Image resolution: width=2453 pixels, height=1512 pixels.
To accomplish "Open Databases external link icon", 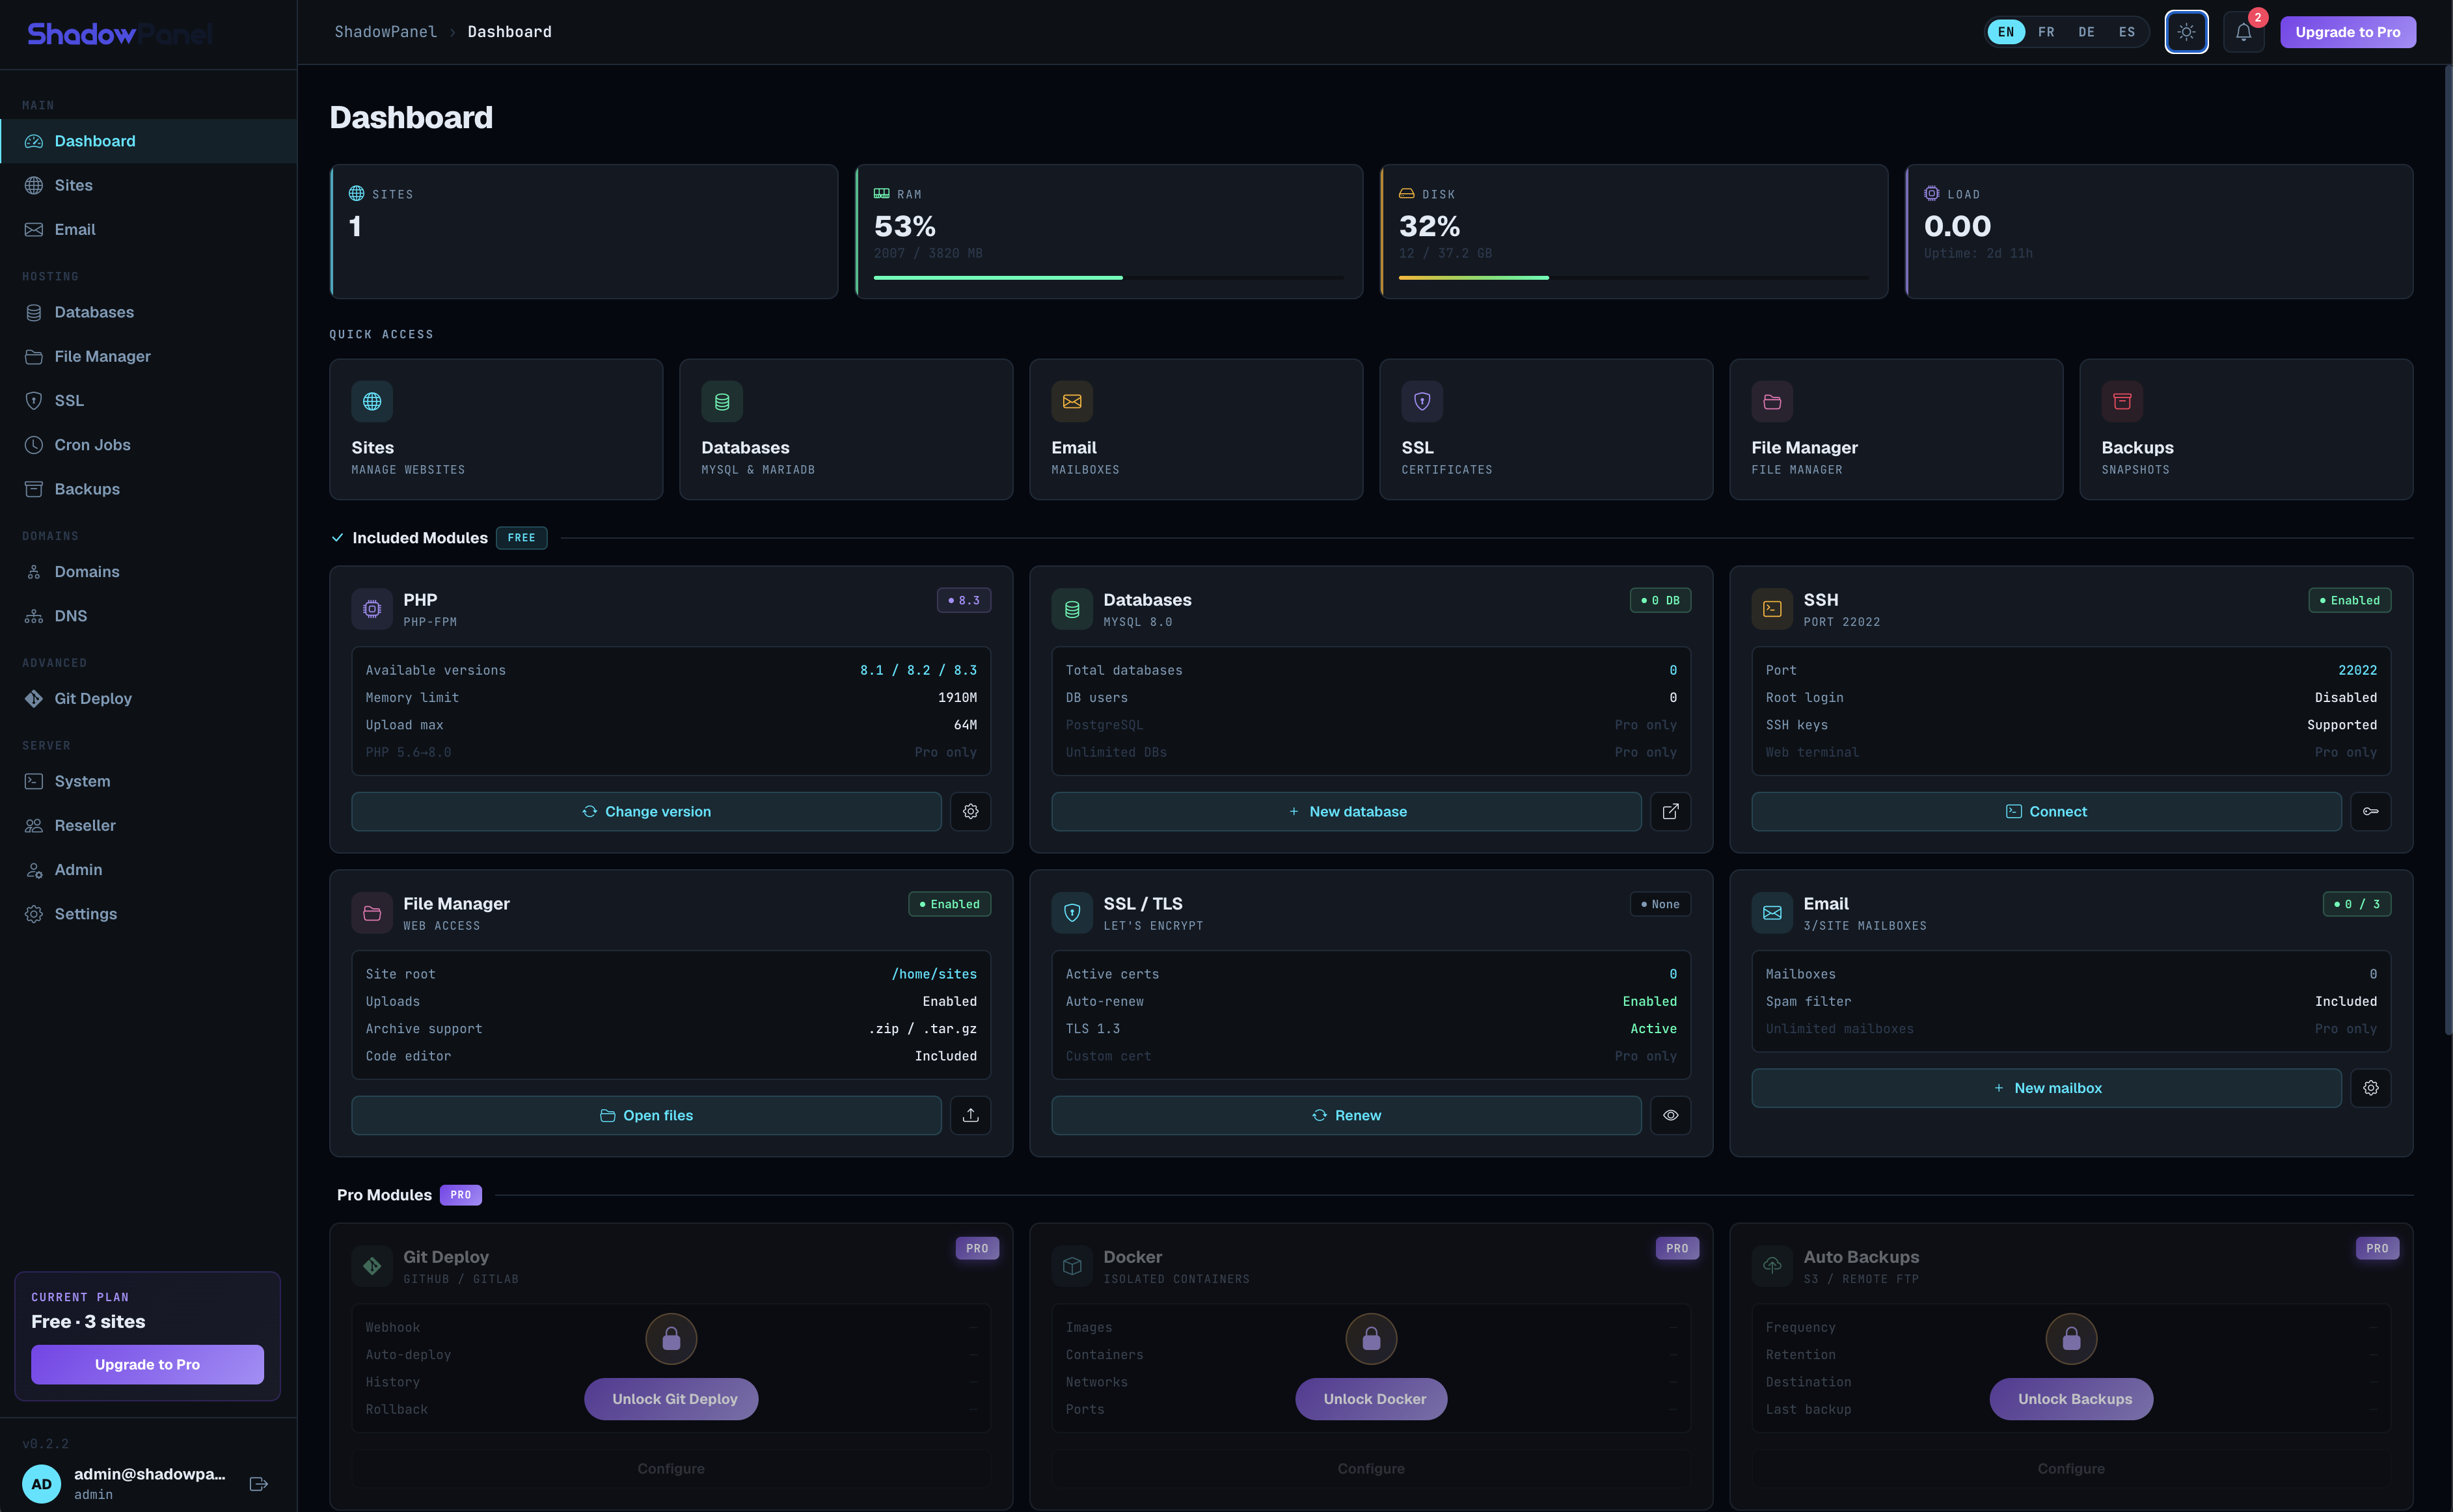I will coord(1670,811).
